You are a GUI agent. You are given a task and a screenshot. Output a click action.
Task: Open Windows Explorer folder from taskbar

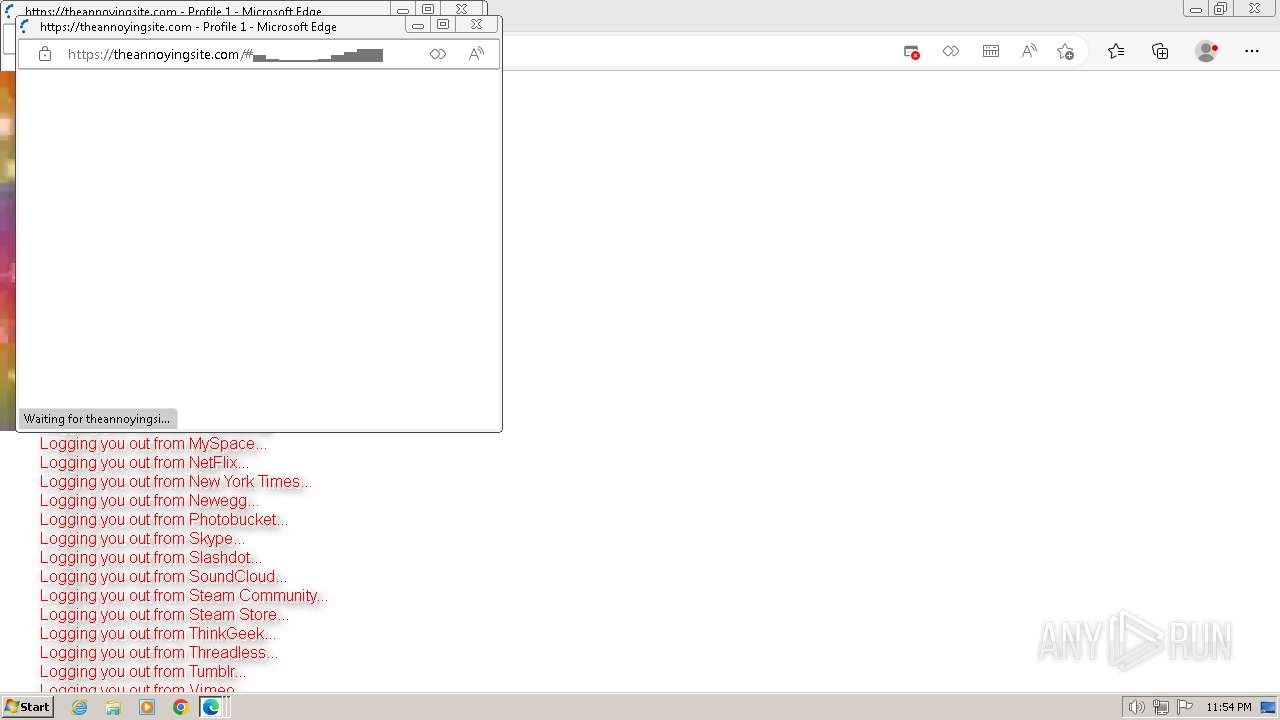(113, 707)
